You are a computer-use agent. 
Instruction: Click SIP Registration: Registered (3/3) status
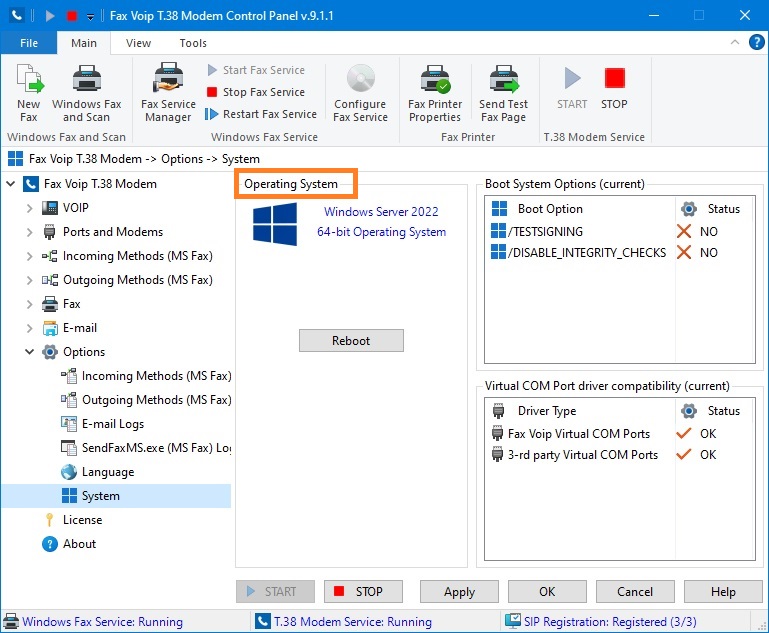coord(610,622)
